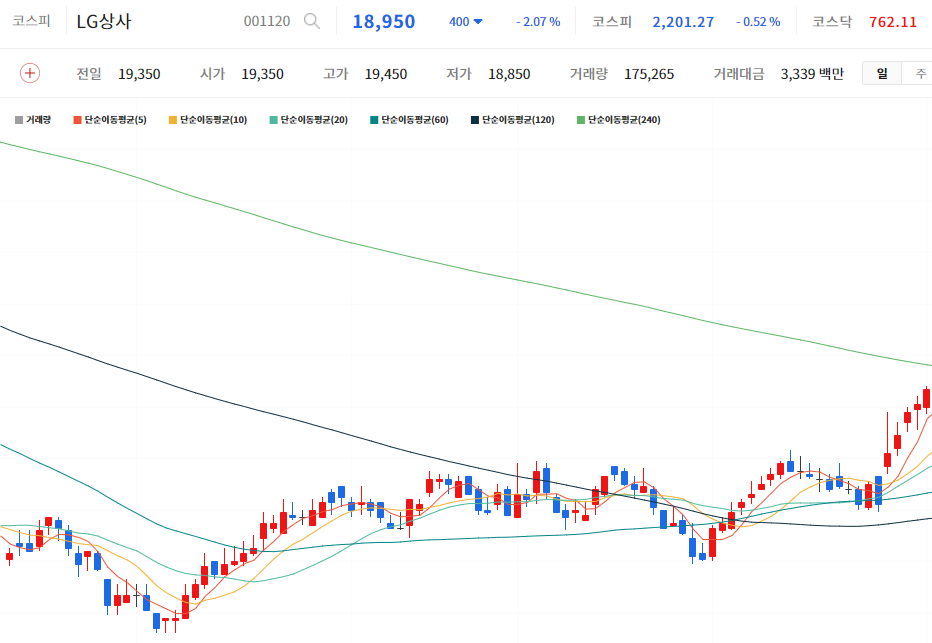Click the 코스닥 index label
Viewport: 932px width, 643px height.
click(832, 22)
